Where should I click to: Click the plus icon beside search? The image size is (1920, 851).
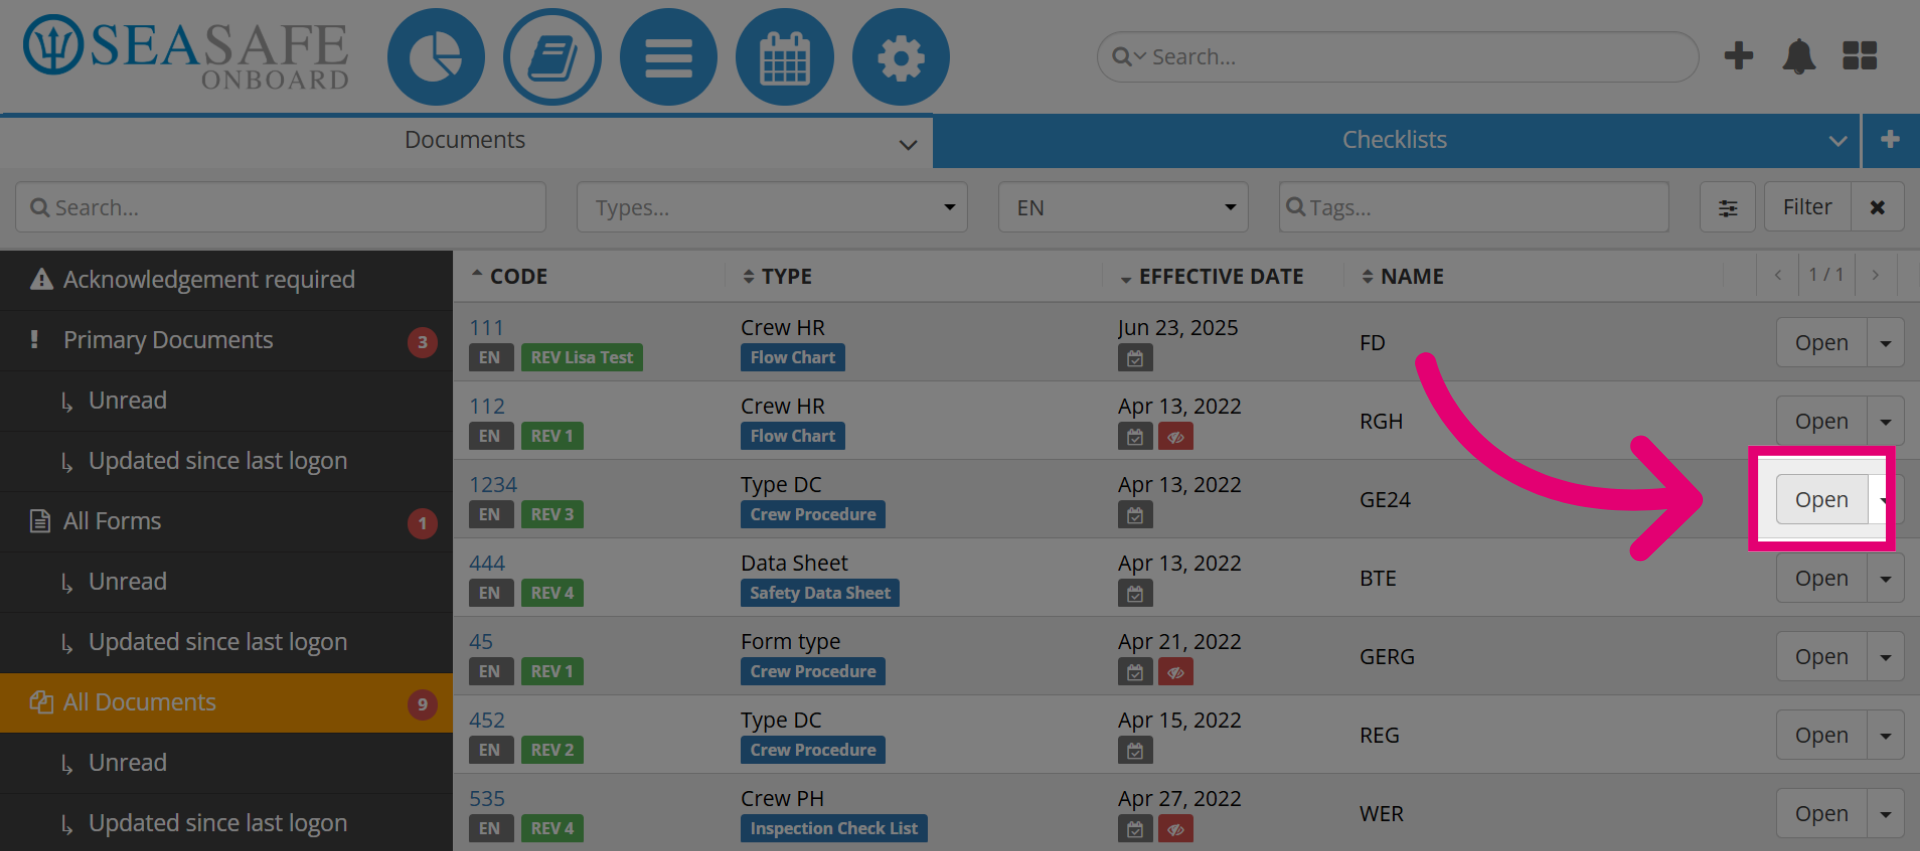tap(1739, 56)
